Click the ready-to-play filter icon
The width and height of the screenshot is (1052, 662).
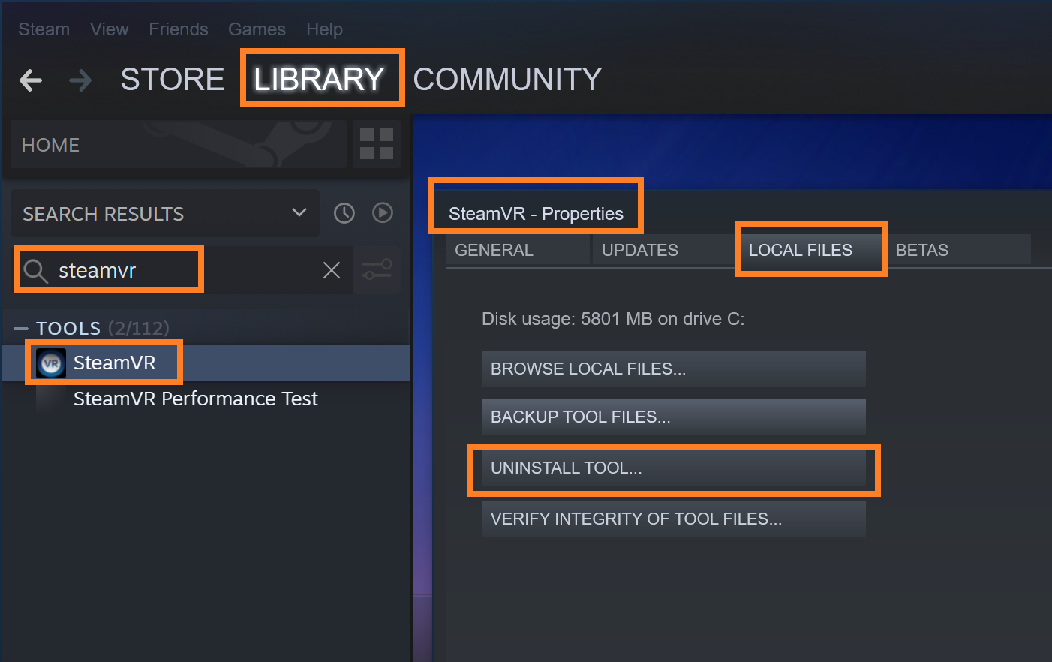[382, 213]
